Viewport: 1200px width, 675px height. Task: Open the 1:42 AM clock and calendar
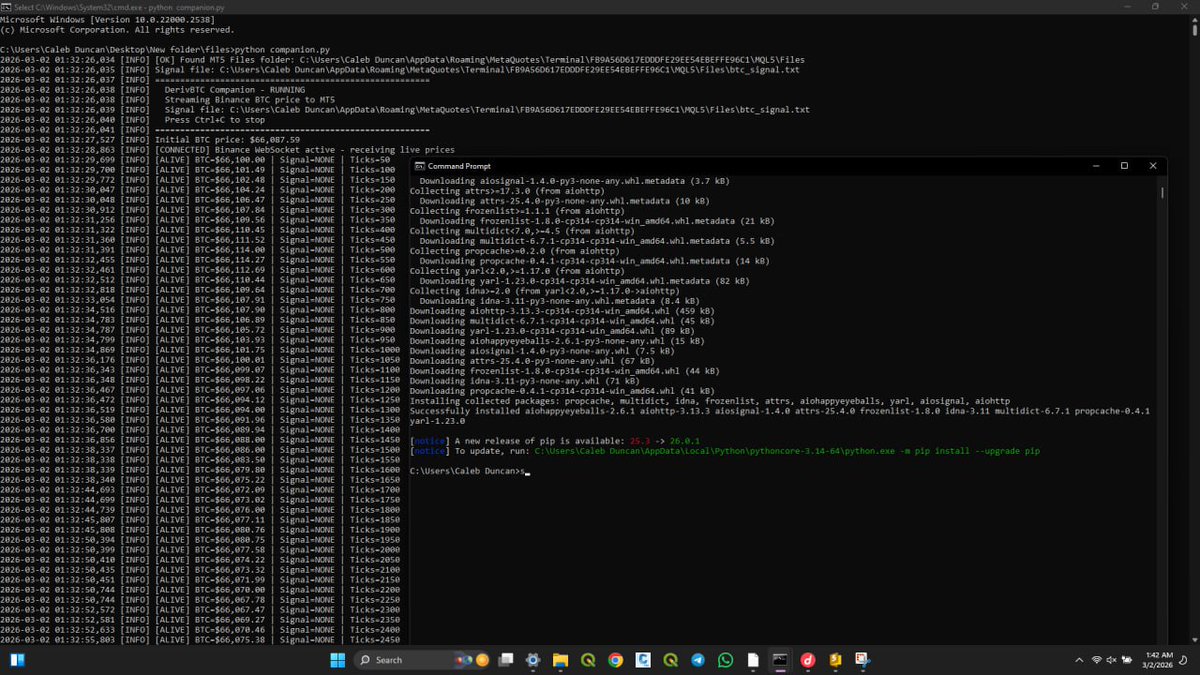pos(1160,660)
